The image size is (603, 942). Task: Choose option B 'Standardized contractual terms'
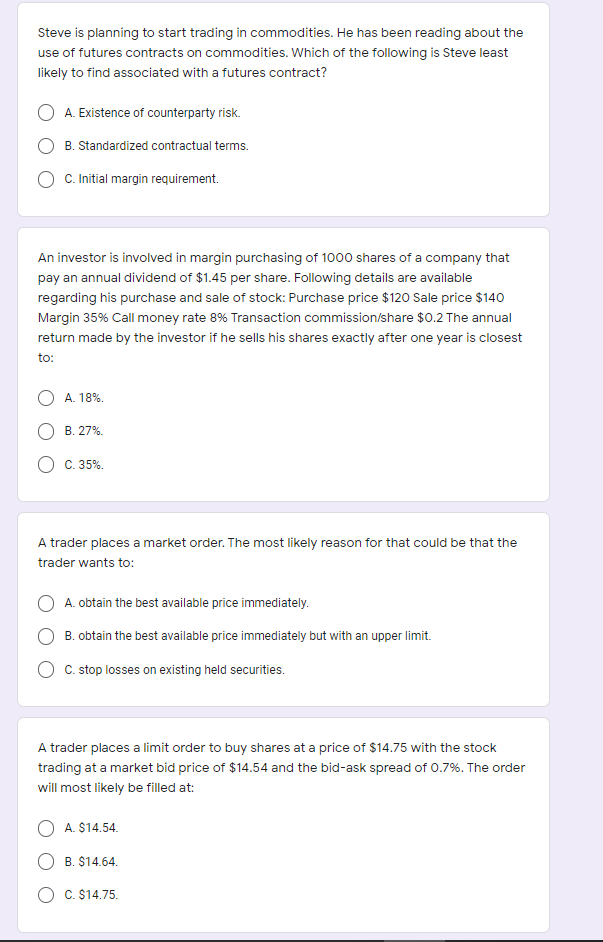pos(46,146)
